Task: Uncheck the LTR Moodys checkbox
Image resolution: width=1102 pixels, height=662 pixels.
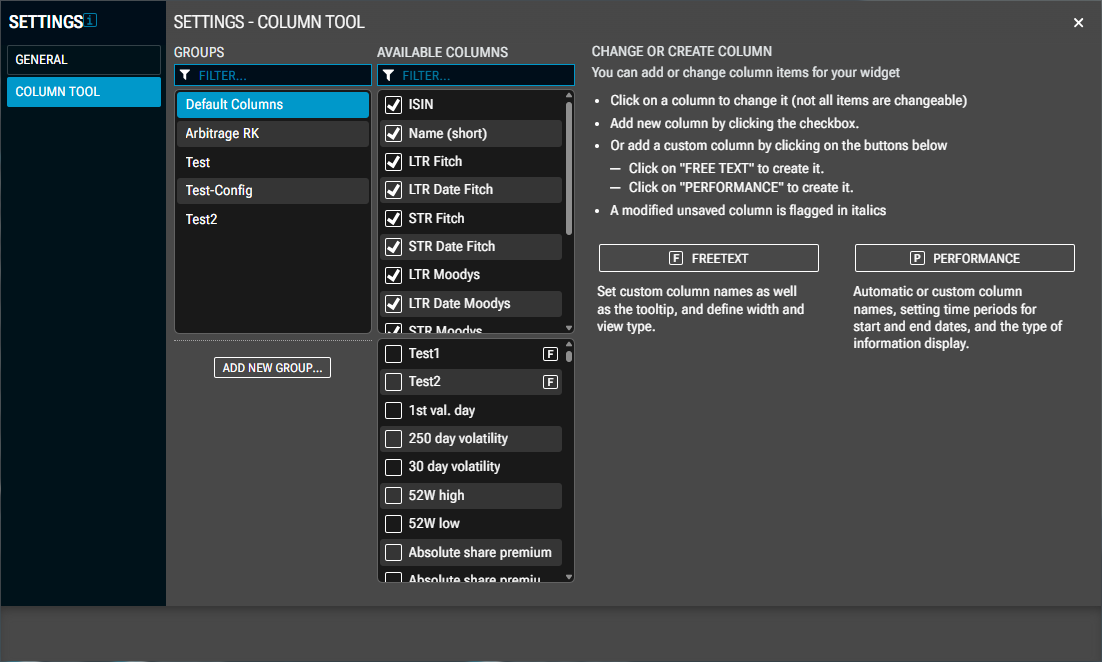Action: tap(394, 275)
